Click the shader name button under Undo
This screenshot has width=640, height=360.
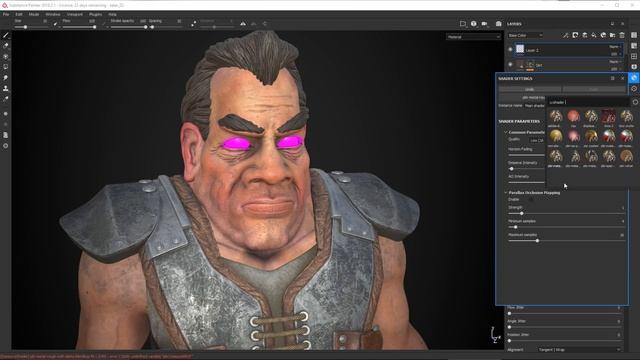click(x=522, y=98)
